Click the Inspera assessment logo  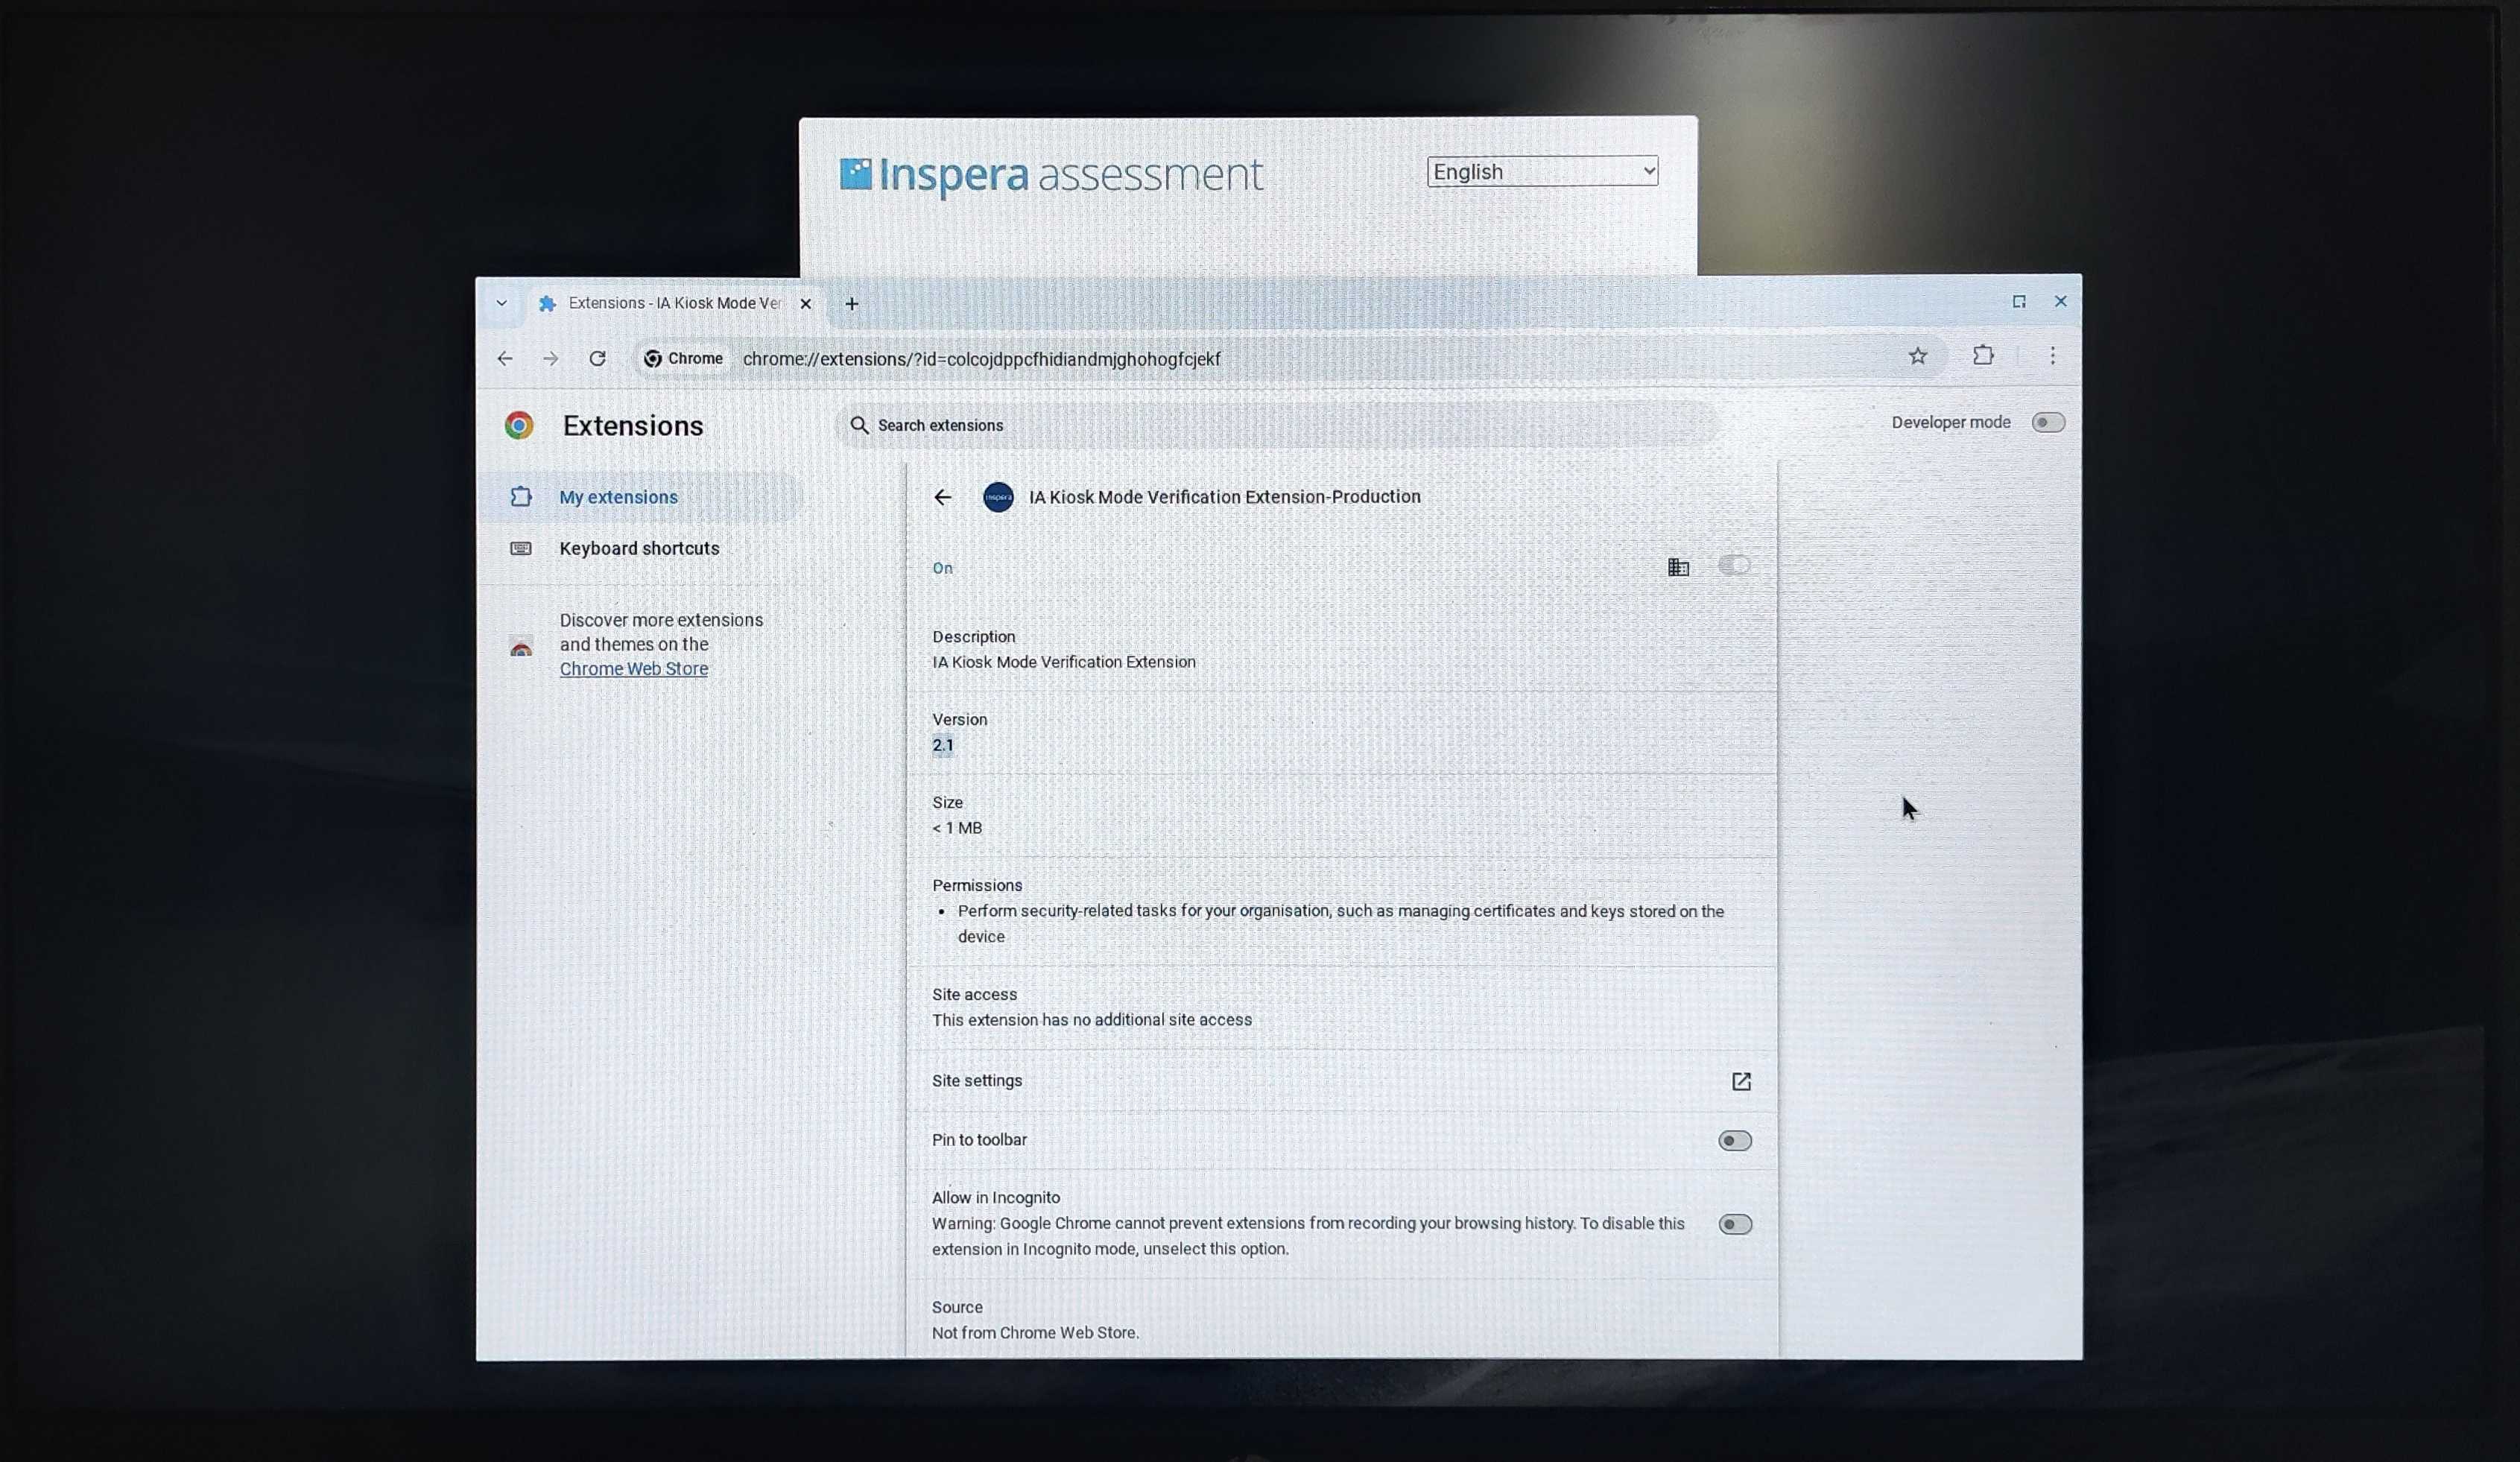click(x=1051, y=175)
